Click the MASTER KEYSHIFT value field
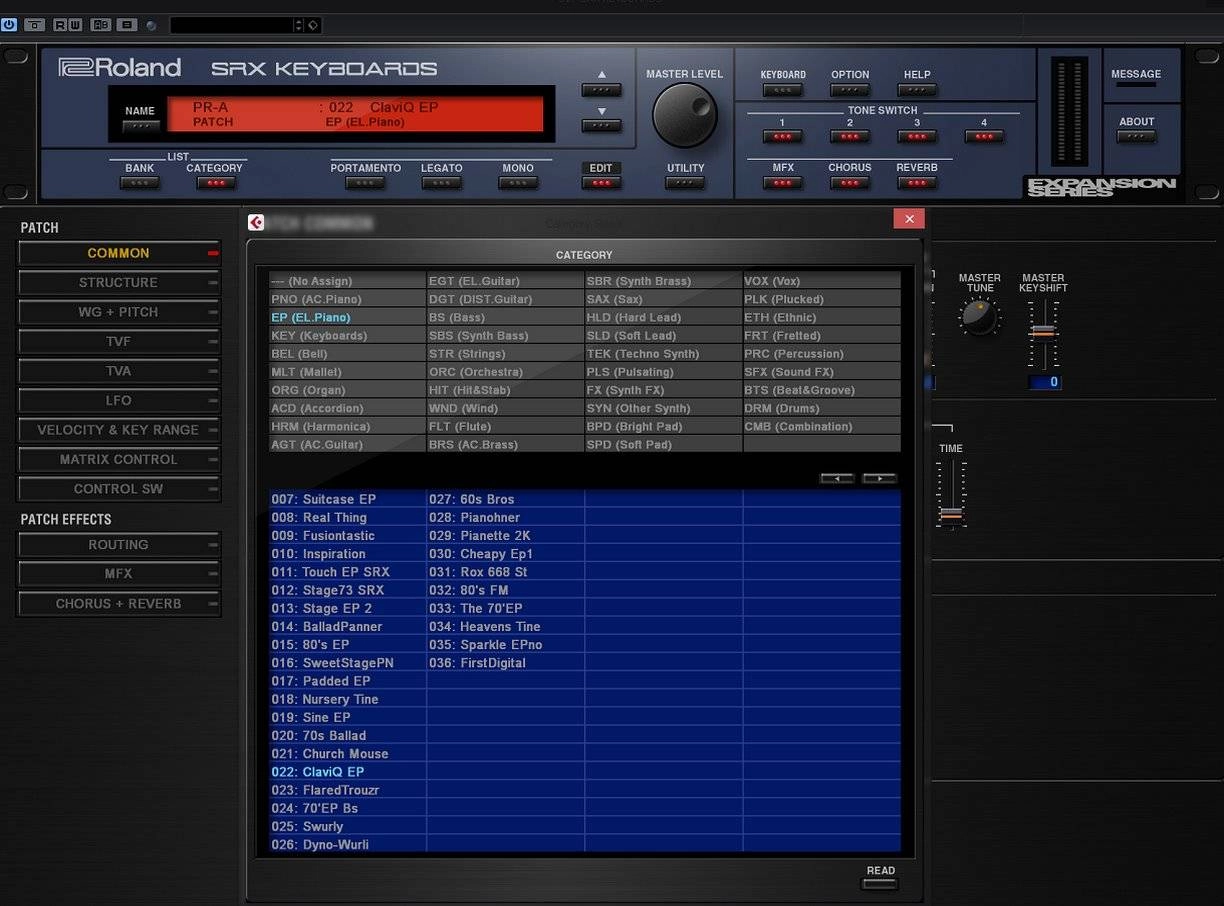Screen dimensions: 1224x906 (x=1046, y=382)
